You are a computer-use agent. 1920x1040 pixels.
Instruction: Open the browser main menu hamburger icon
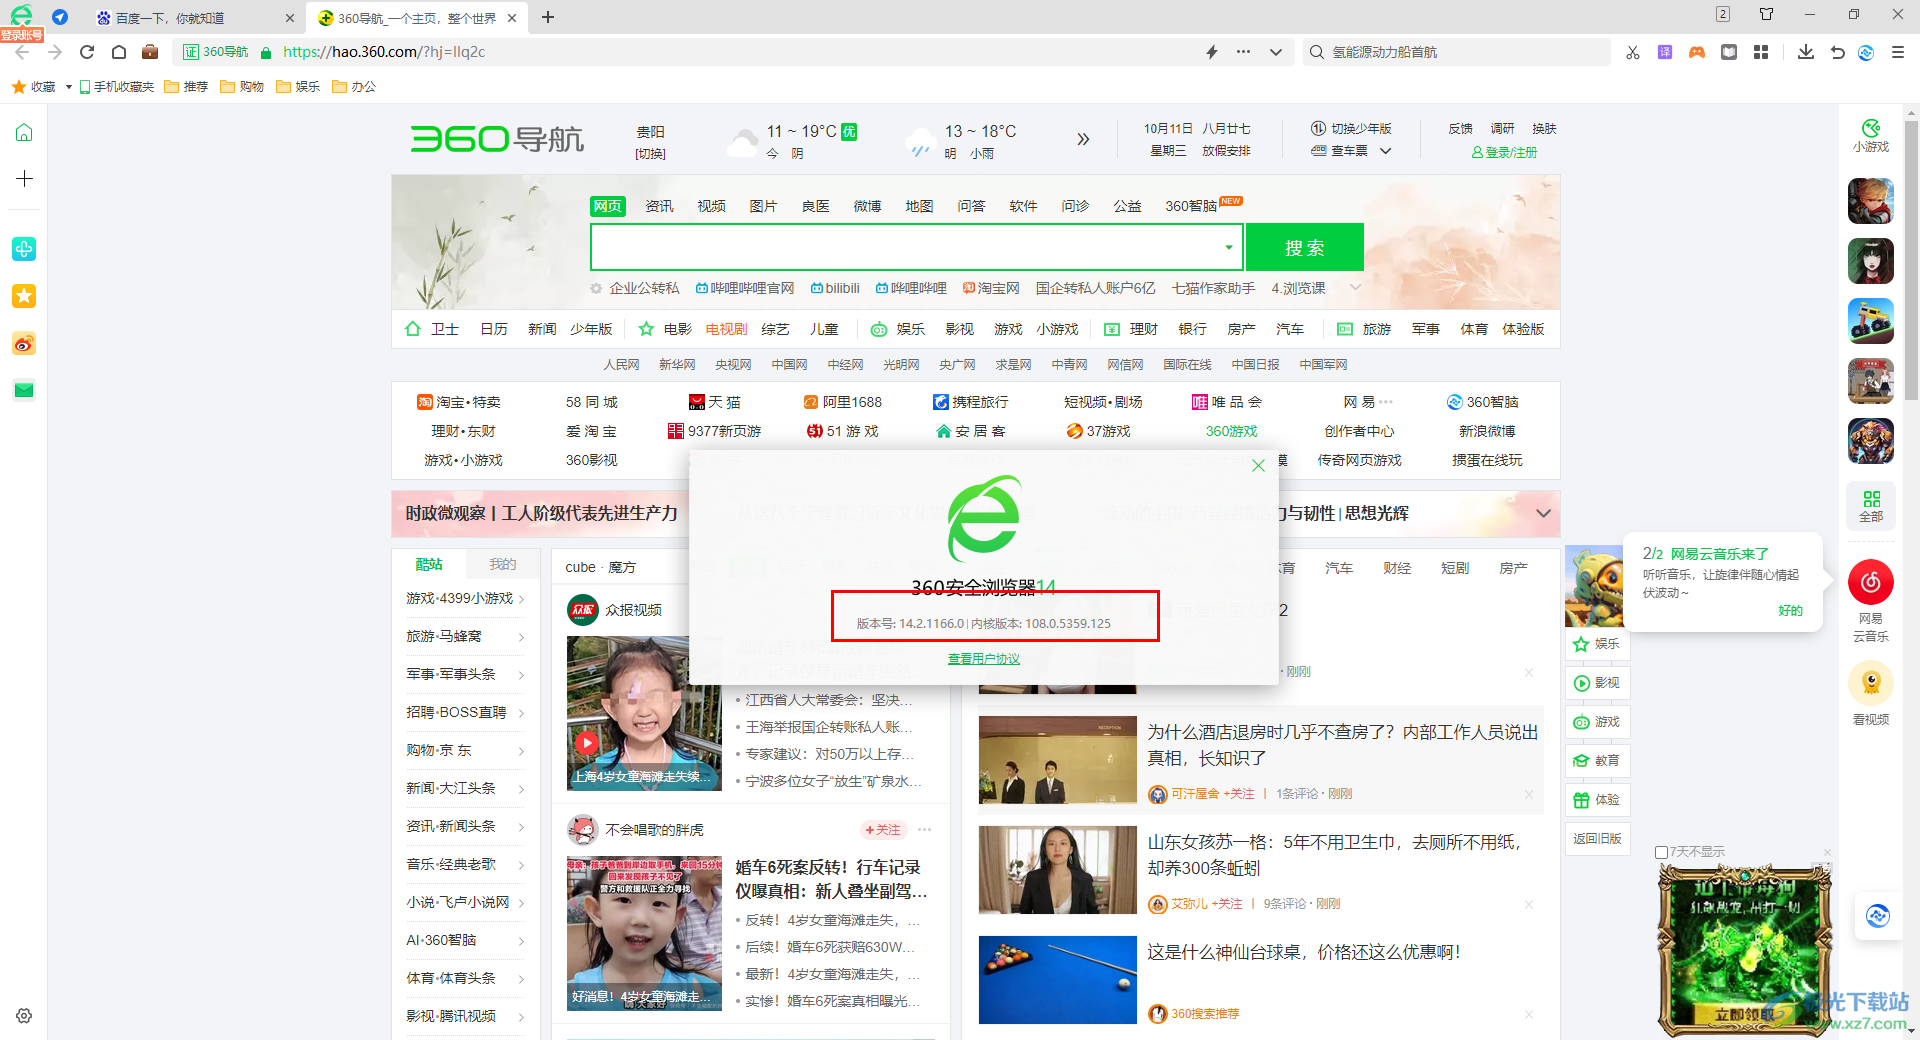point(1898,52)
